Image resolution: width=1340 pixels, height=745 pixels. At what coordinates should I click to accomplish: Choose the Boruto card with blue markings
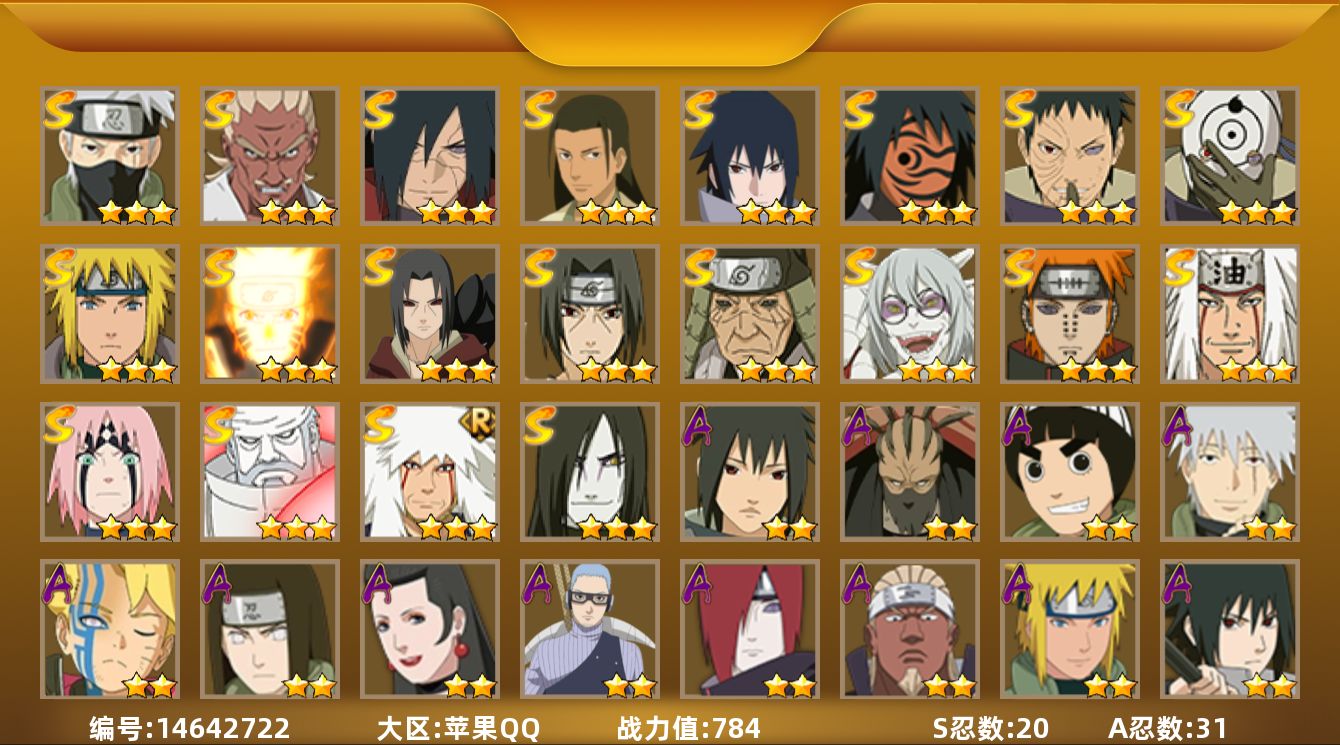click(110, 629)
